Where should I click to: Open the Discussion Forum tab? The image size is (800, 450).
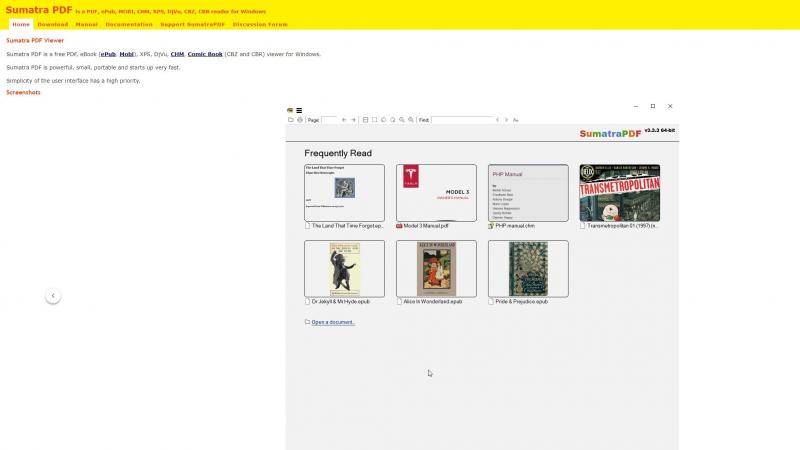coord(260,24)
